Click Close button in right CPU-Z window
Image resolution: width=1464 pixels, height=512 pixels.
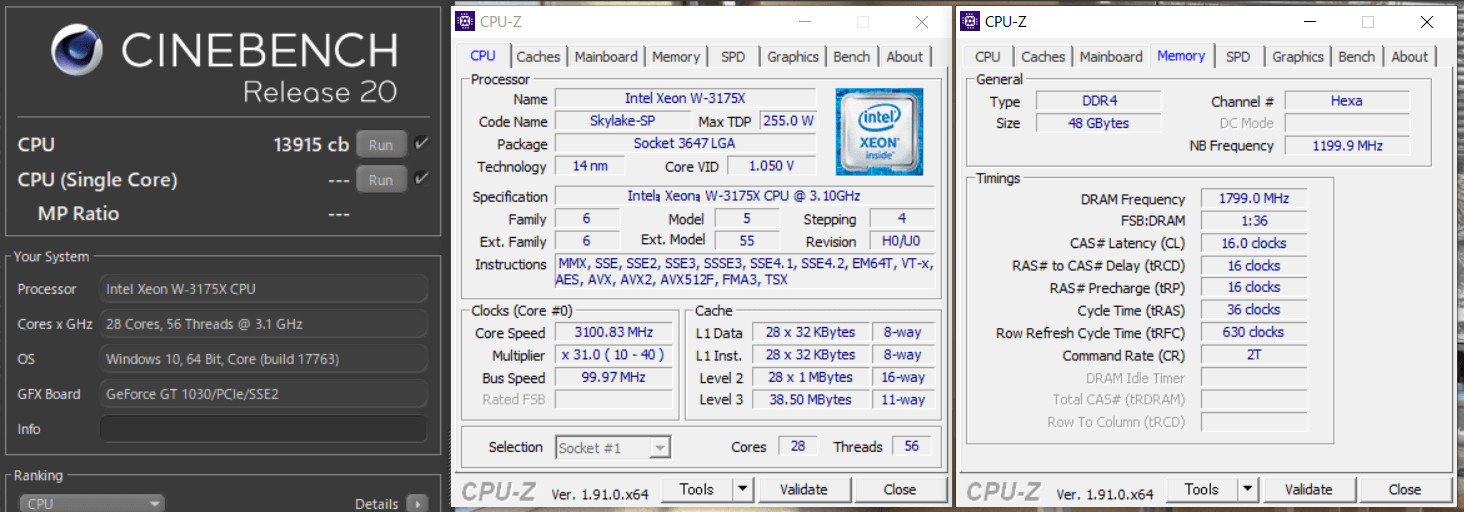pos(1405,489)
